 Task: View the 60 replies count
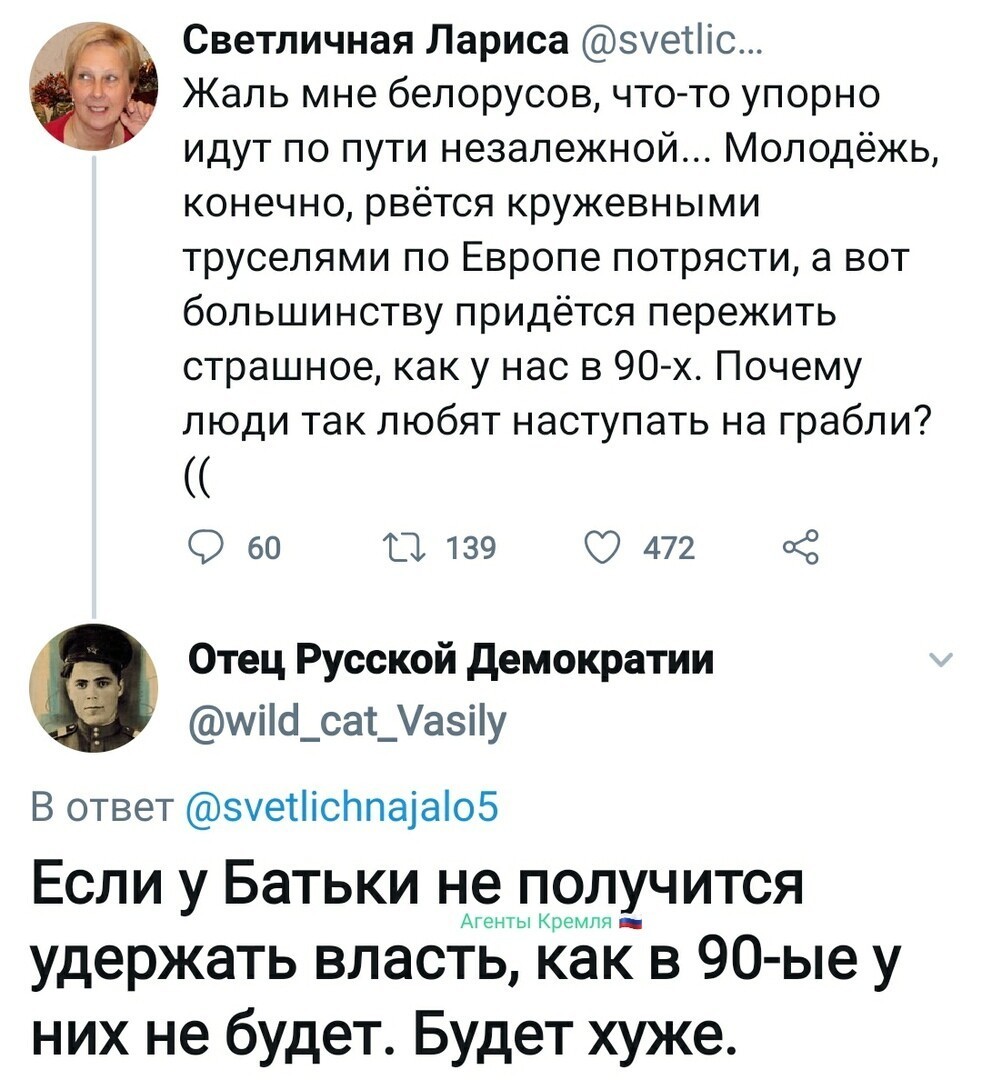tap(264, 549)
